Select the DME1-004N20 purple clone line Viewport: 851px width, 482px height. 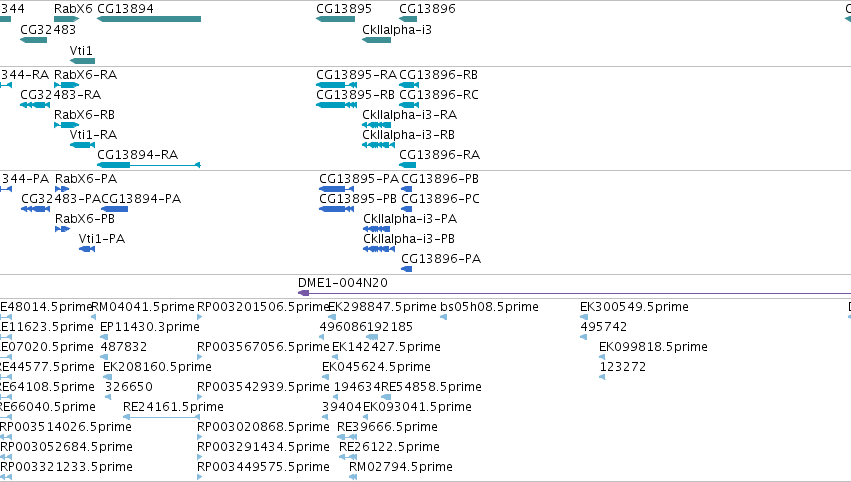click(x=574, y=293)
